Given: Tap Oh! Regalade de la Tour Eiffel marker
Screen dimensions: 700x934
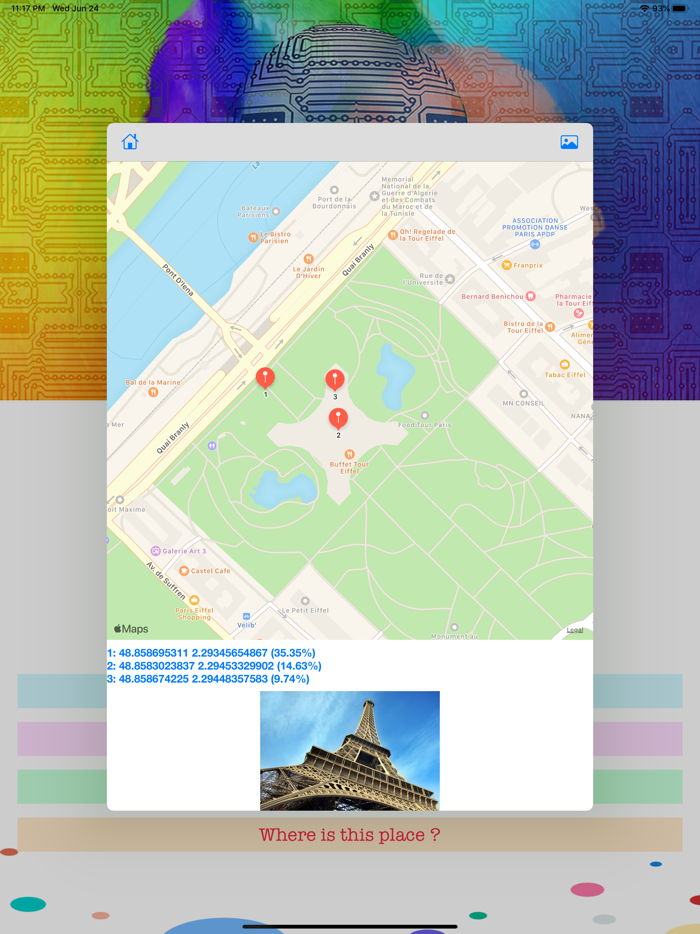Looking at the screenshot, I should click(x=393, y=235).
